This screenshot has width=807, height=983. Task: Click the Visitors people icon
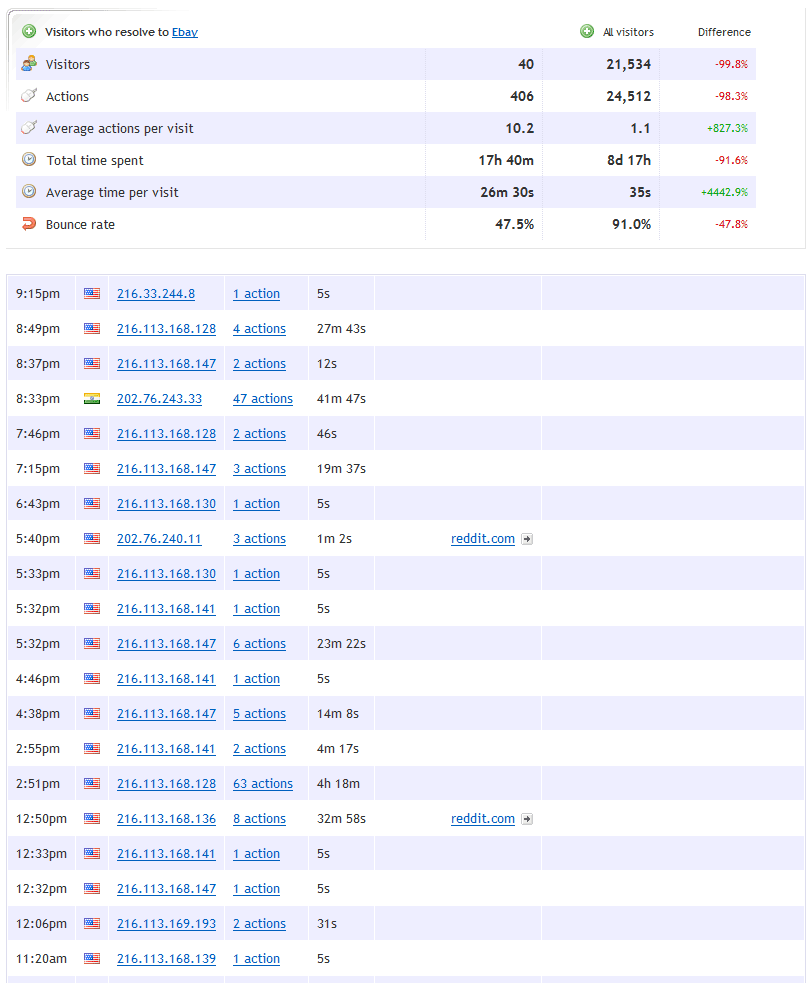[x=29, y=64]
